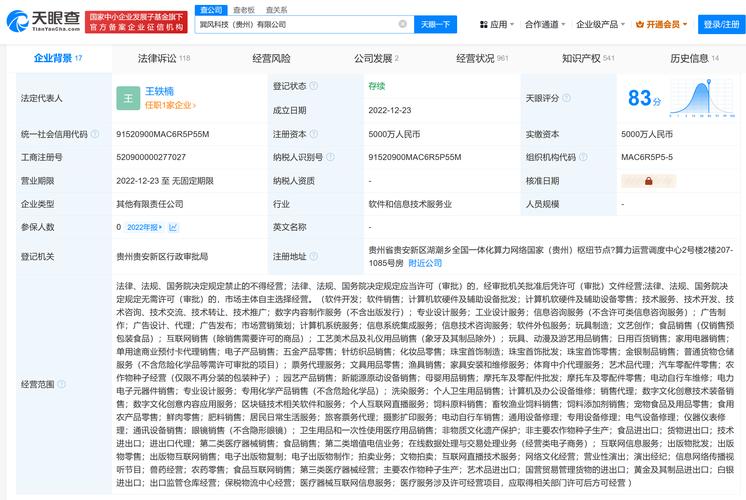
Task: Select the 查老板 search tab
Action: click(244, 10)
